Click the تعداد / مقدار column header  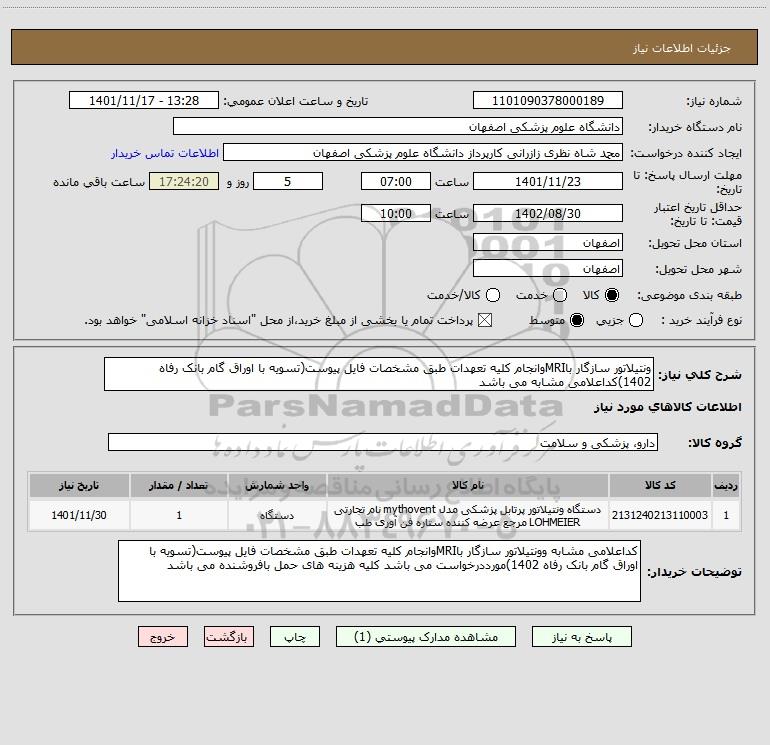(179, 485)
